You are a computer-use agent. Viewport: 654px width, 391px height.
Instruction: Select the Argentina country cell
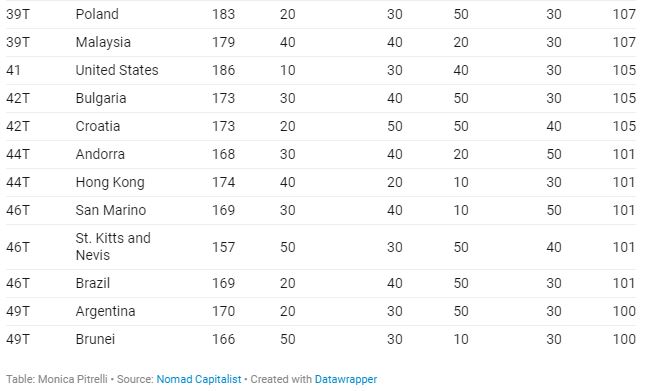106,311
